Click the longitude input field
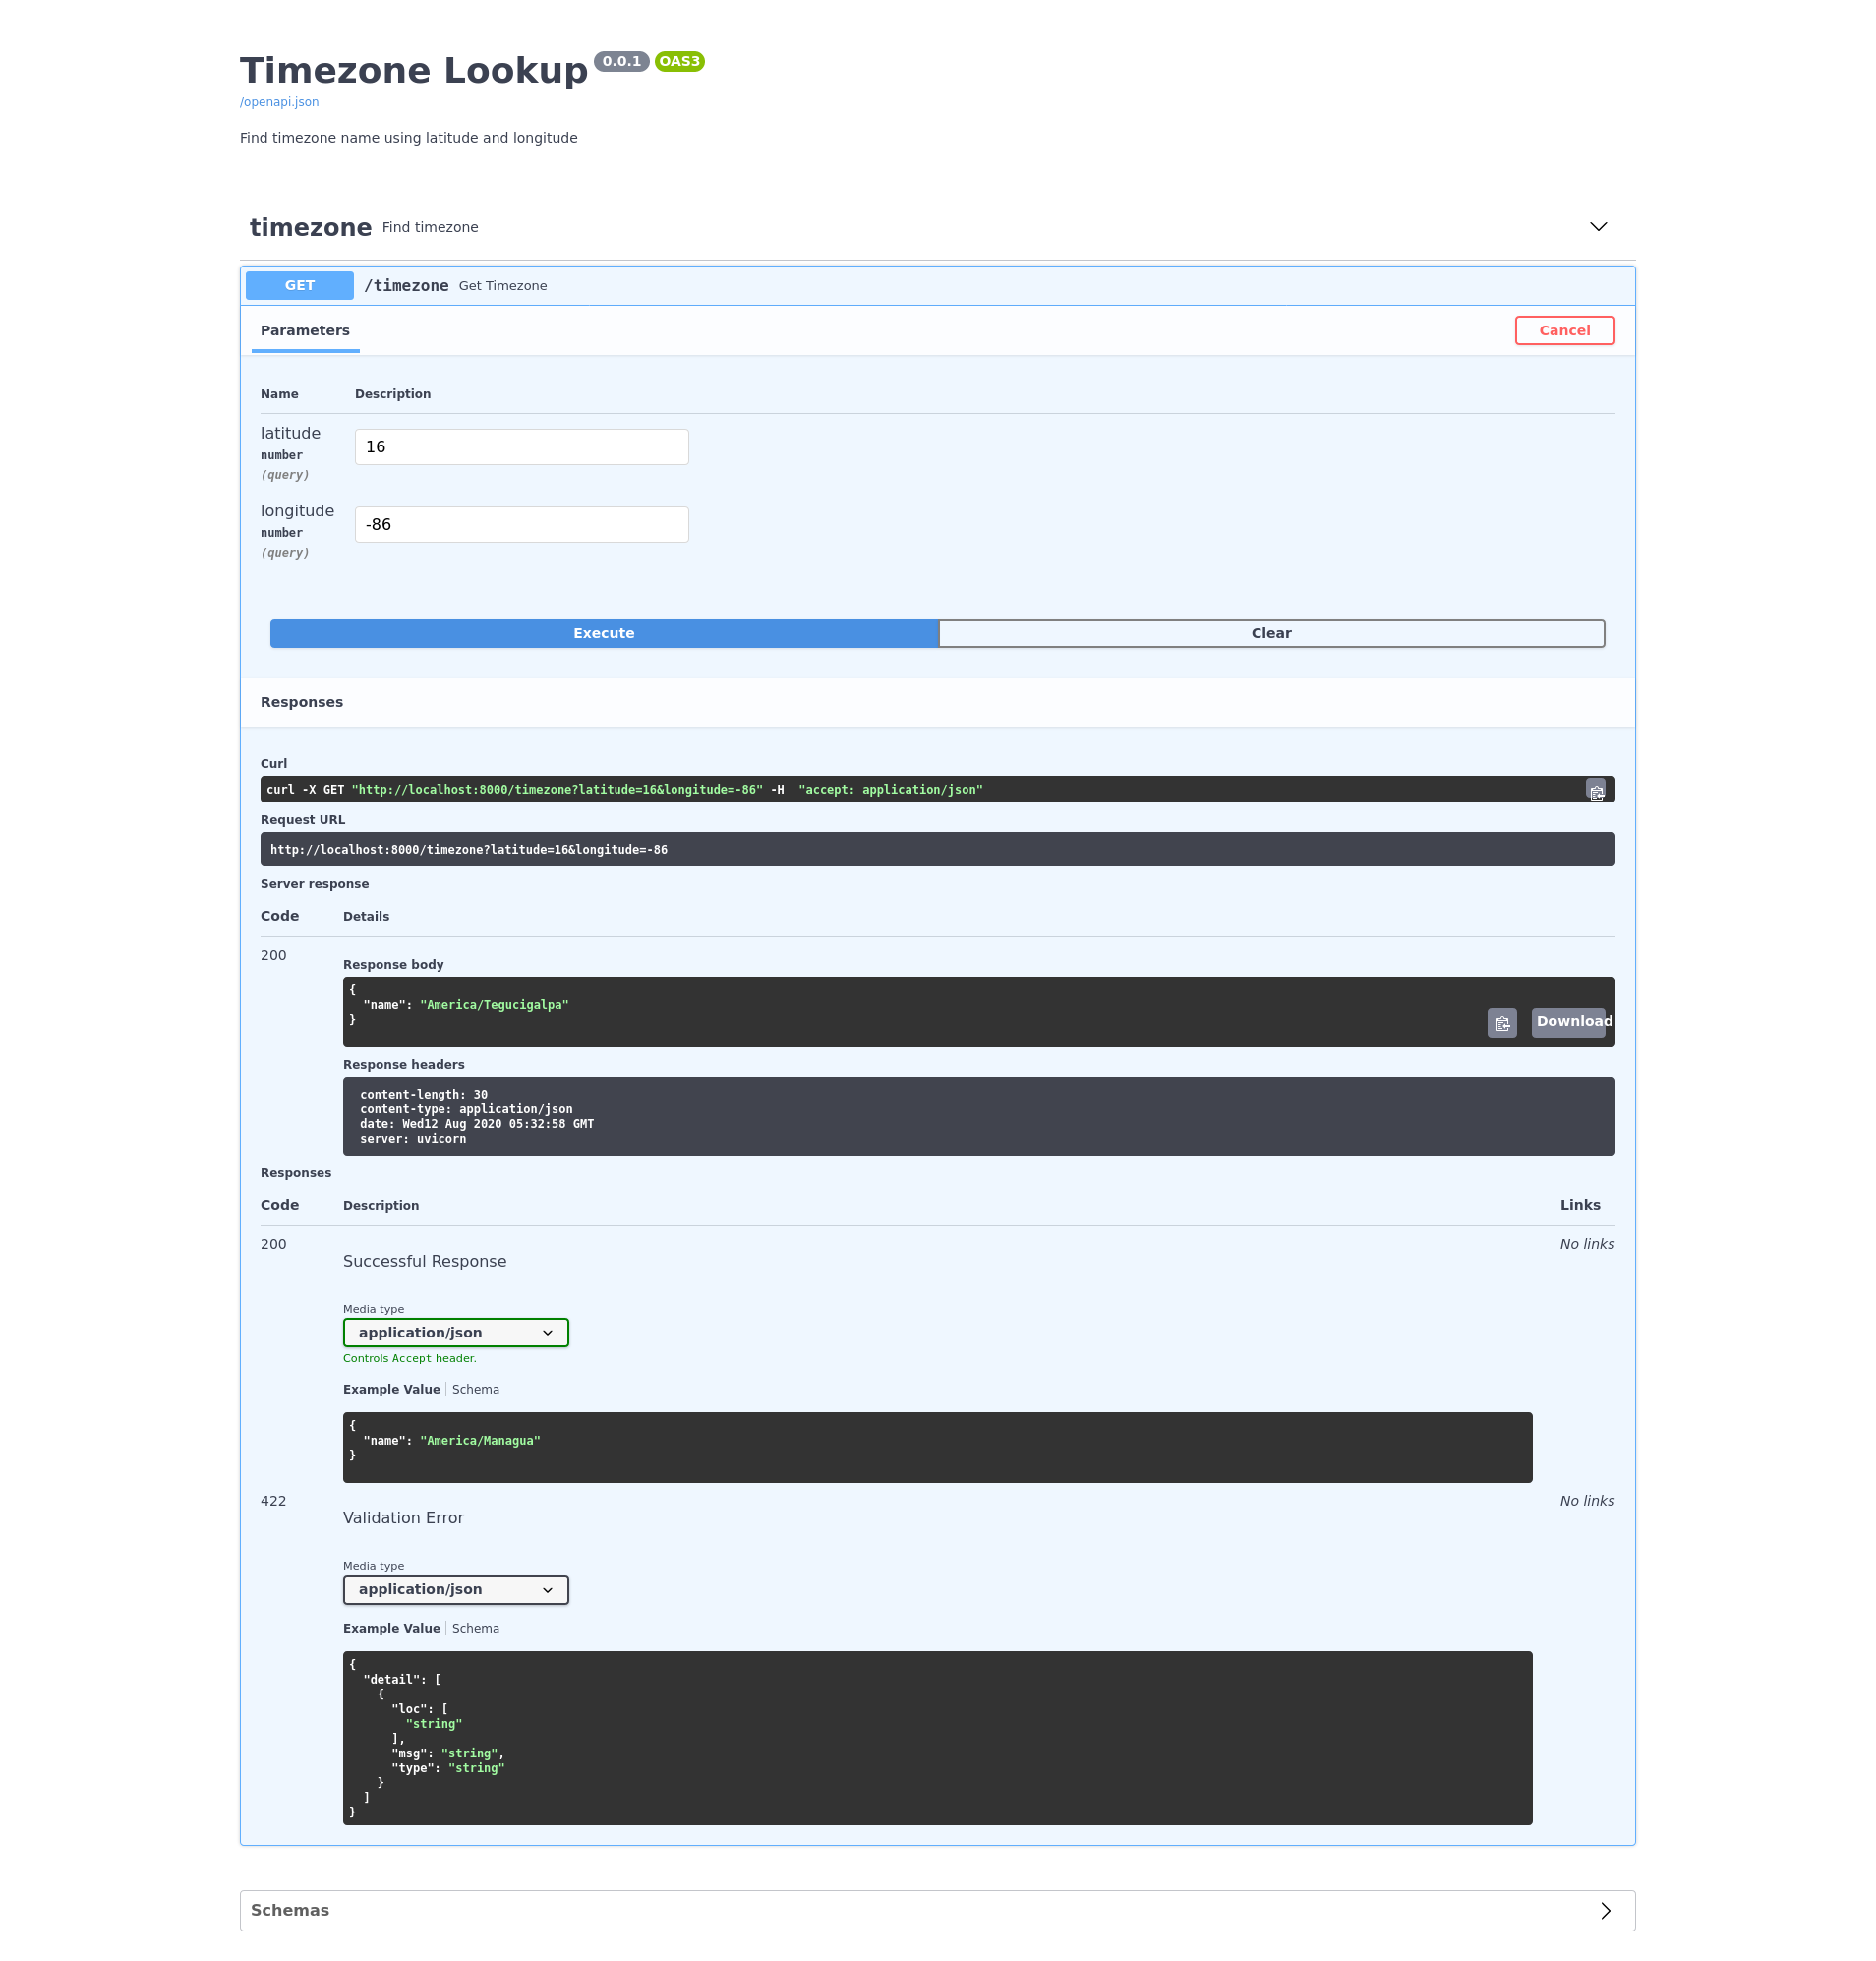1876x1961 pixels. coord(521,525)
